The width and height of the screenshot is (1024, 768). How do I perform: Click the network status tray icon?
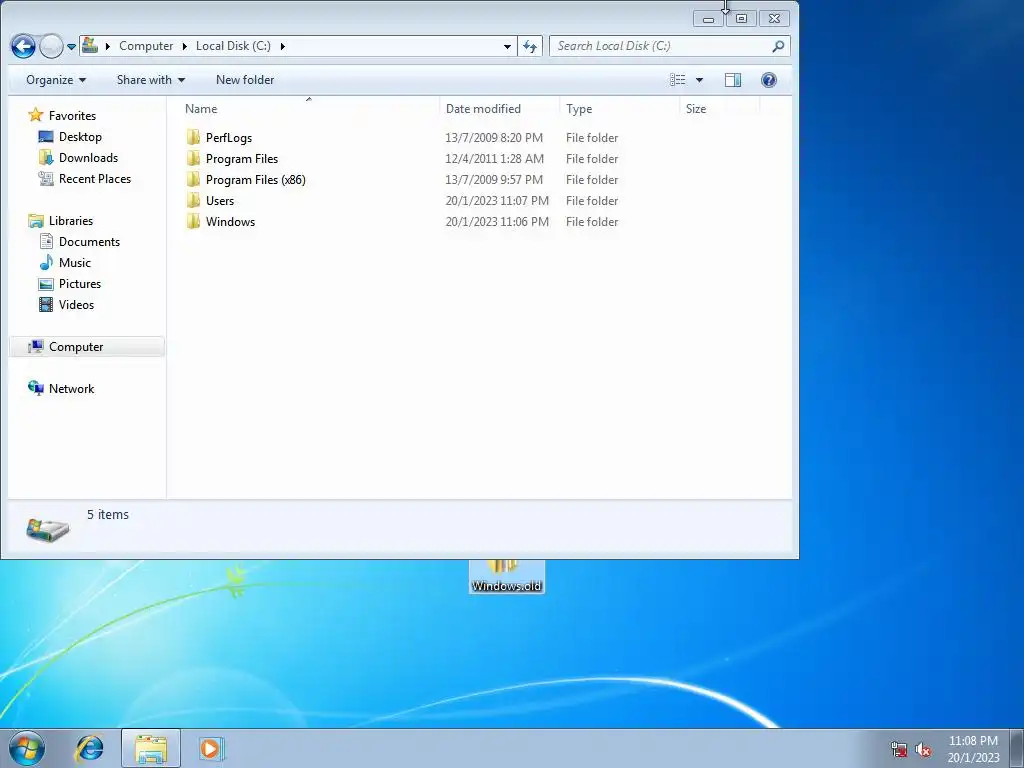tap(899, 749)
